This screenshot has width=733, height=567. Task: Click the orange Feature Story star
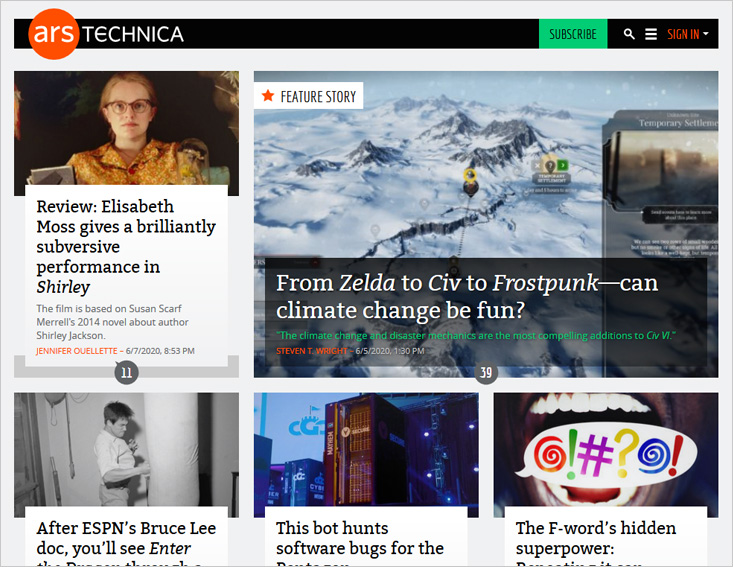tap(268, 96)
